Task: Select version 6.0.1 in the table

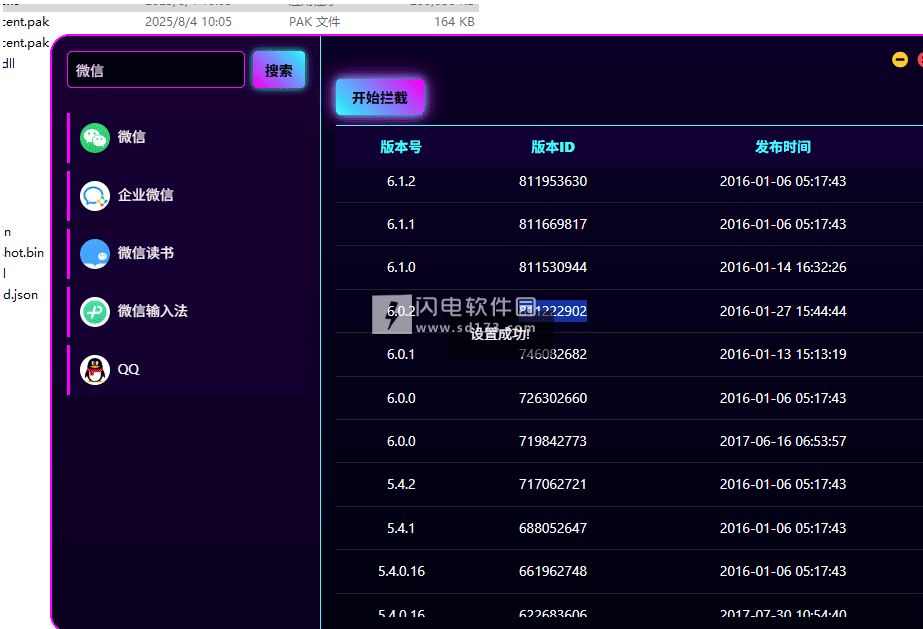Action: tap(401, 354)
